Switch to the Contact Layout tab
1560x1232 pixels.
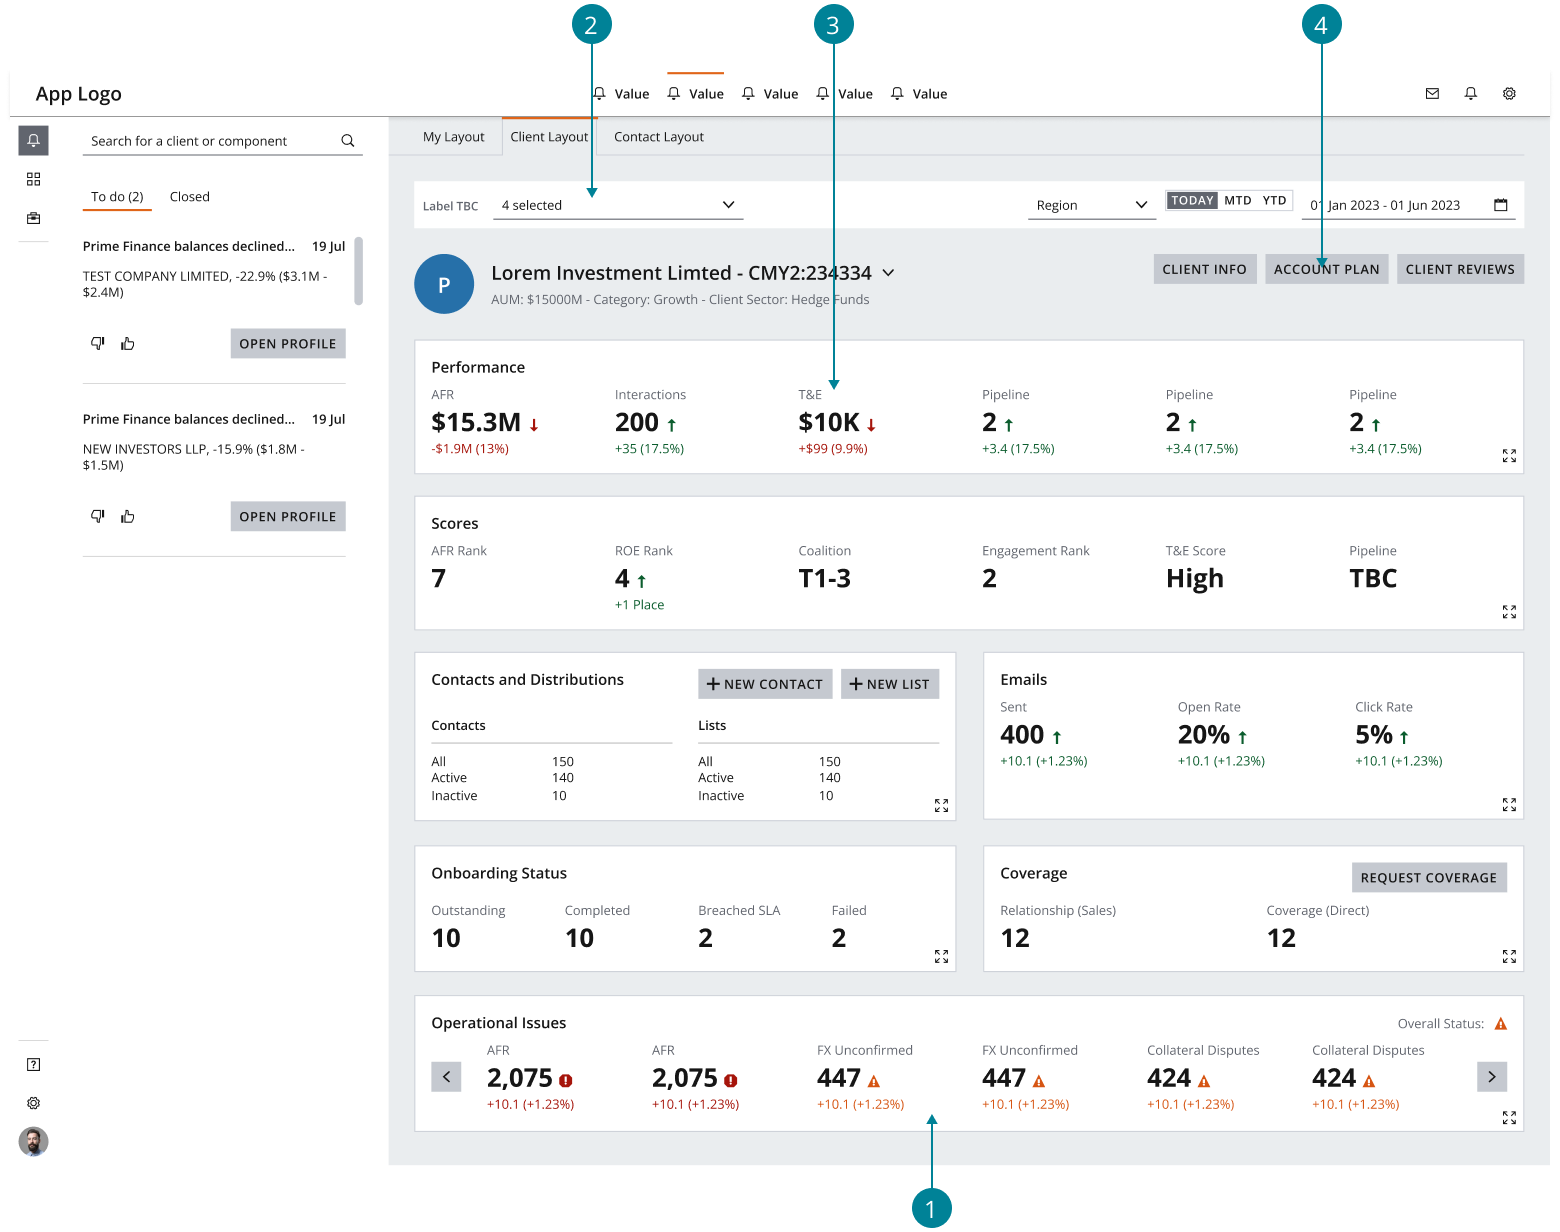658,137
